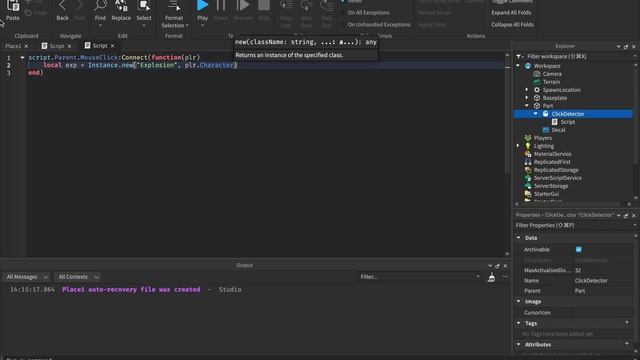Open the All Contexts dropdown
Screen dimensions: 640x360
pyautogui.click(x=78, y=277)
